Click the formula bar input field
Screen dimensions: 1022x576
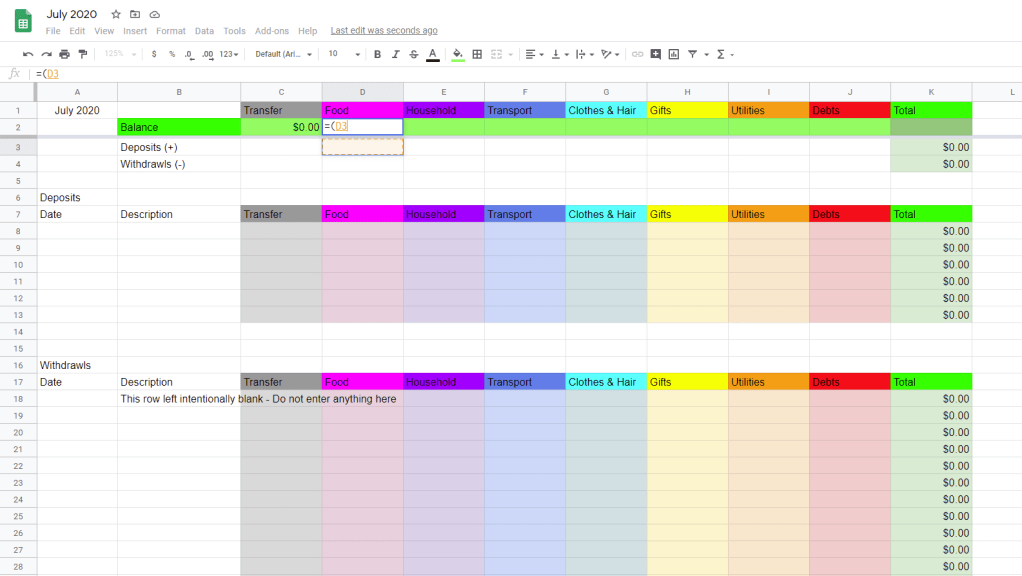point(500,74)
